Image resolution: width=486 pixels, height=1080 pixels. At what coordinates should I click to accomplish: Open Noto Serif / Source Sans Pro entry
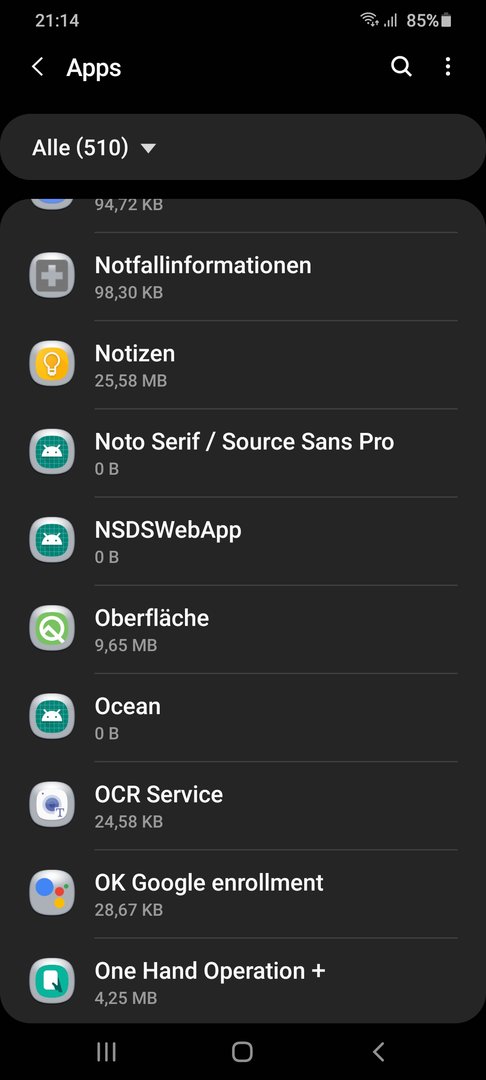click(243, 453)
